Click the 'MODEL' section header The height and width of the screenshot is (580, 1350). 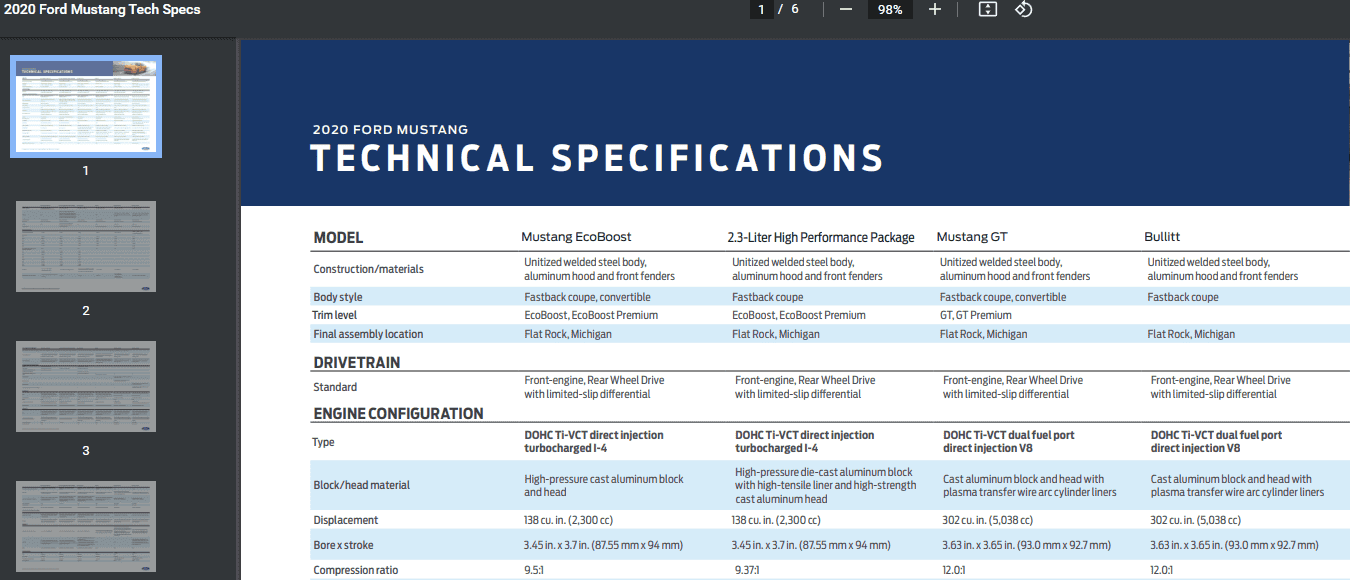coord(338,238)
